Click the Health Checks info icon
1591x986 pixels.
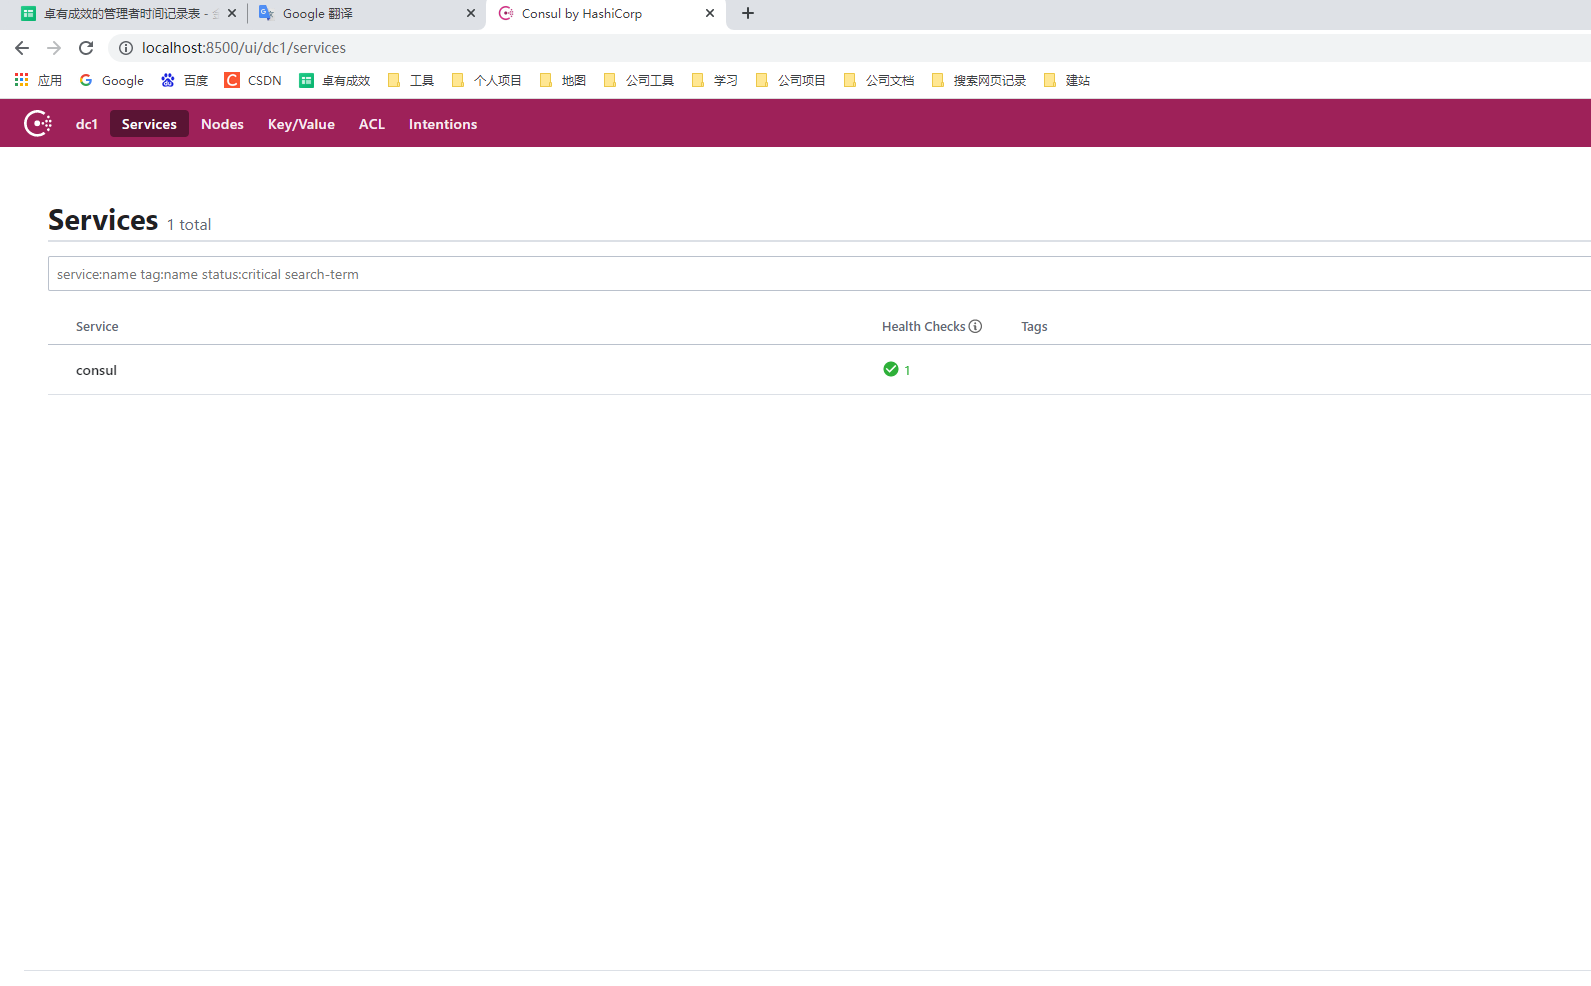click(975, 326)
